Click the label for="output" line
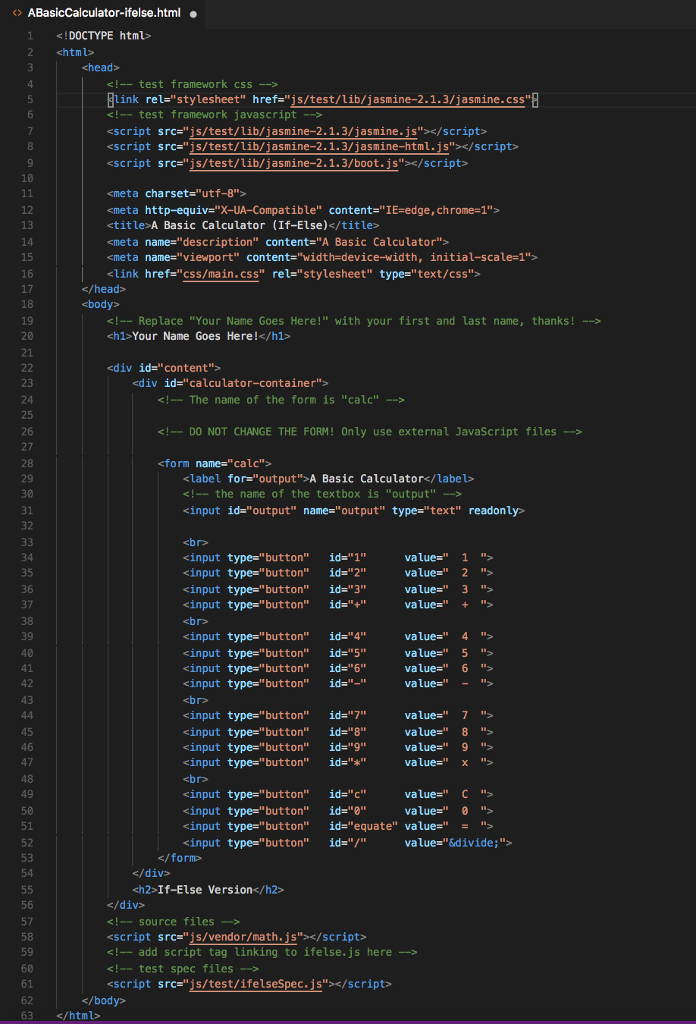 coord(328,479)
